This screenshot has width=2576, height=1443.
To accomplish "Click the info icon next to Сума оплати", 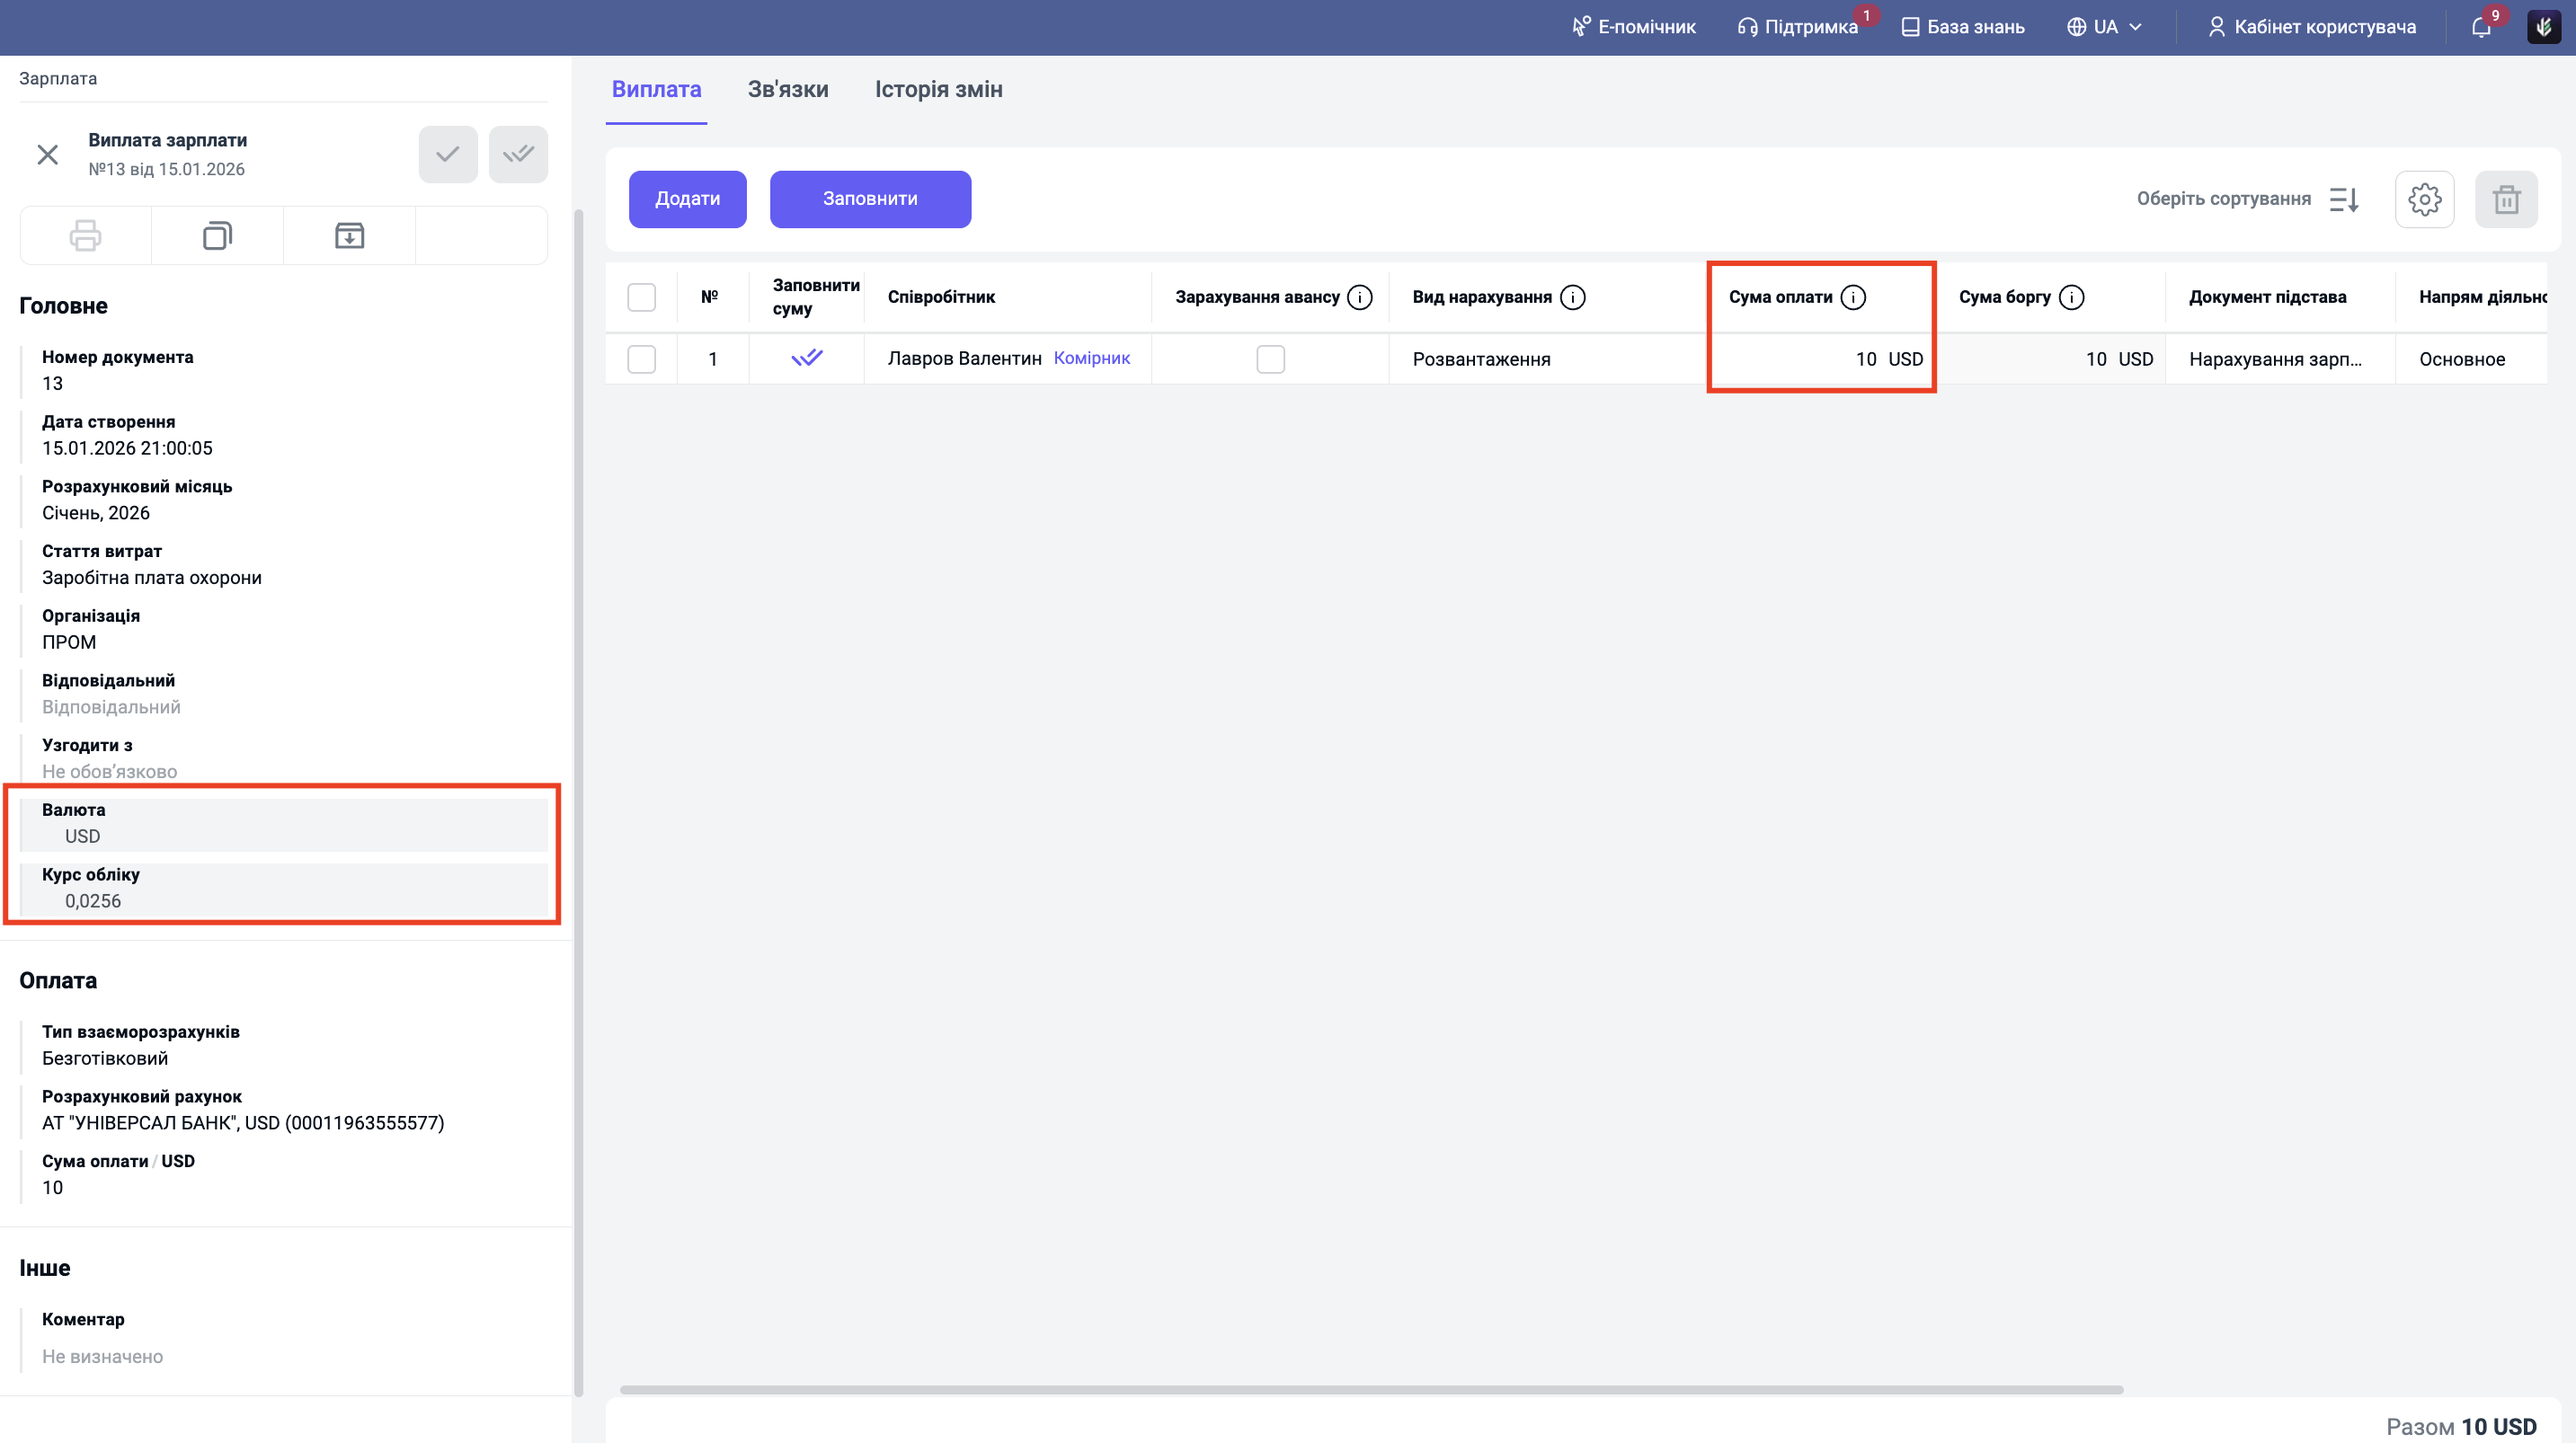I will point(1853,297).
